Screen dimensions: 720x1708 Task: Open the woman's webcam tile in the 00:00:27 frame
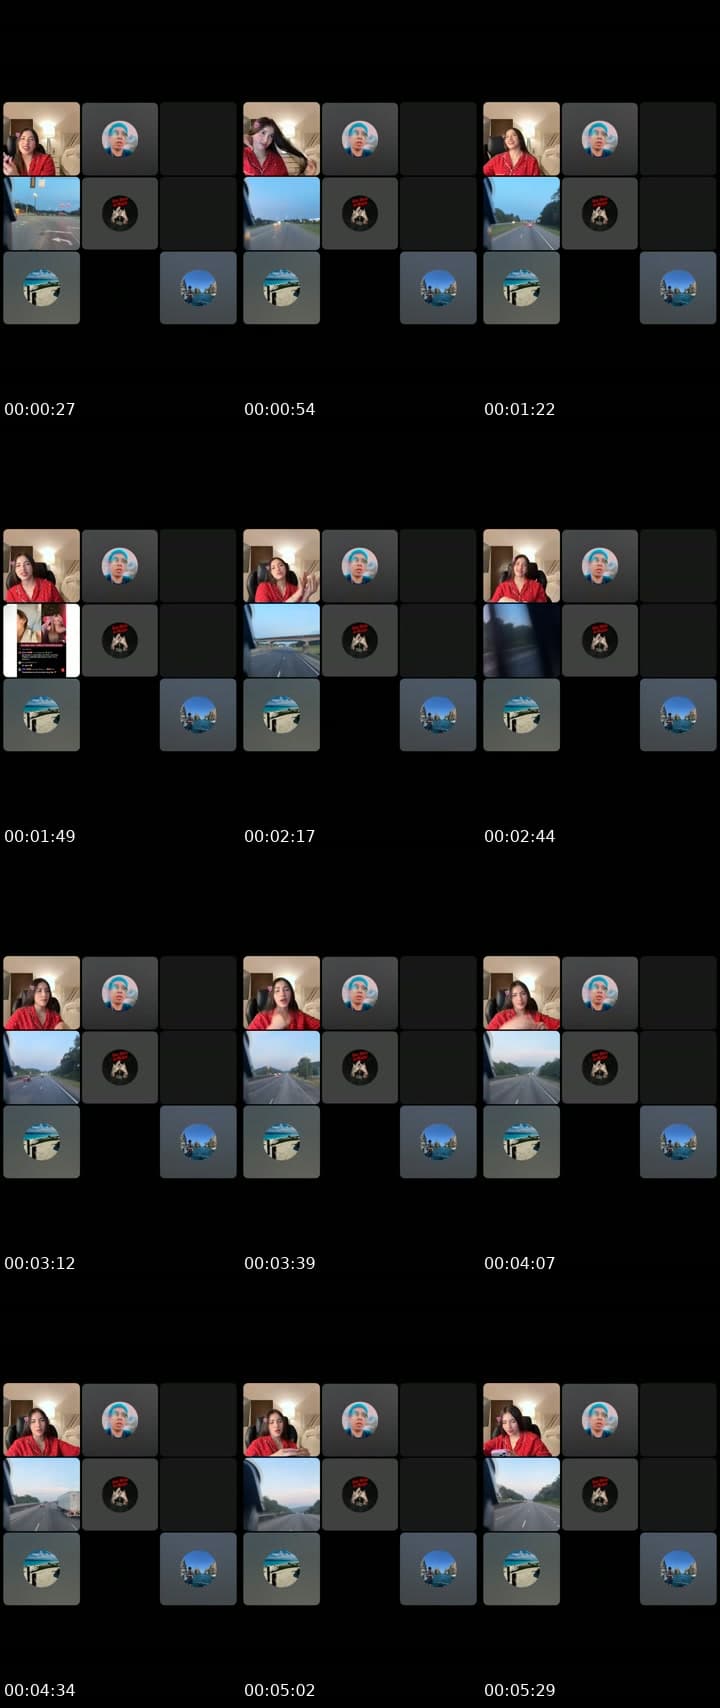[41, 139]
